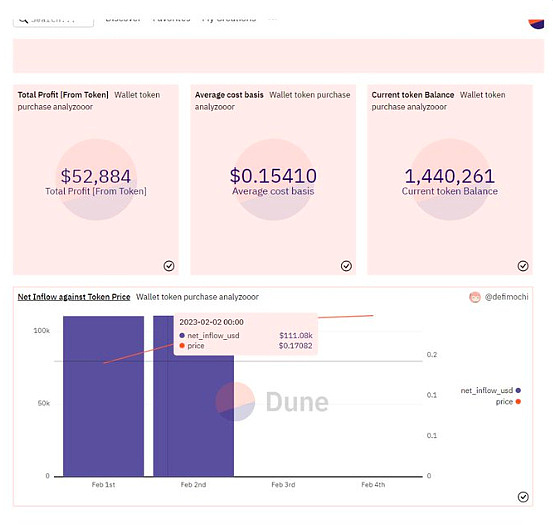Click the checkmark icon on Current token Balance card
The width and height of the screenshot is (553, 532).
pyautogui.click(x=523, y=266)
